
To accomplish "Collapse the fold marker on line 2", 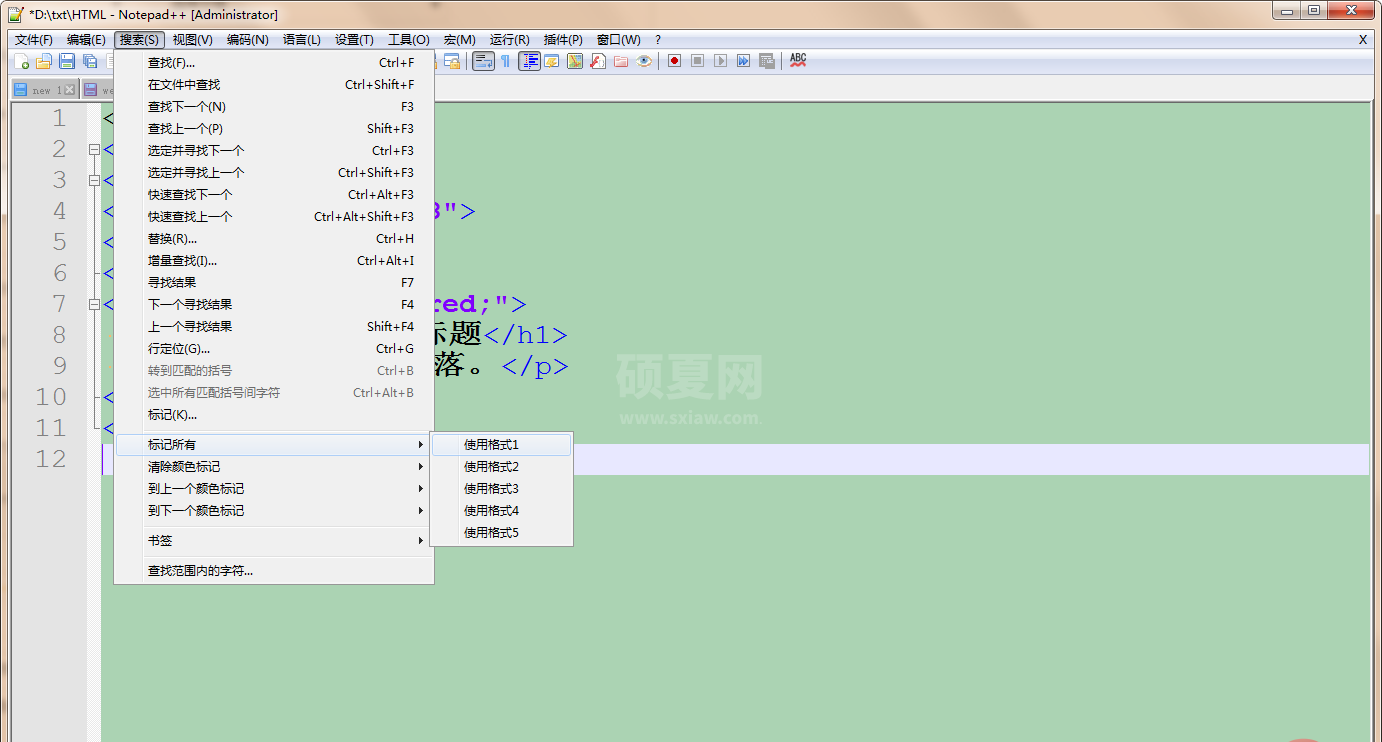I will 94,150.
